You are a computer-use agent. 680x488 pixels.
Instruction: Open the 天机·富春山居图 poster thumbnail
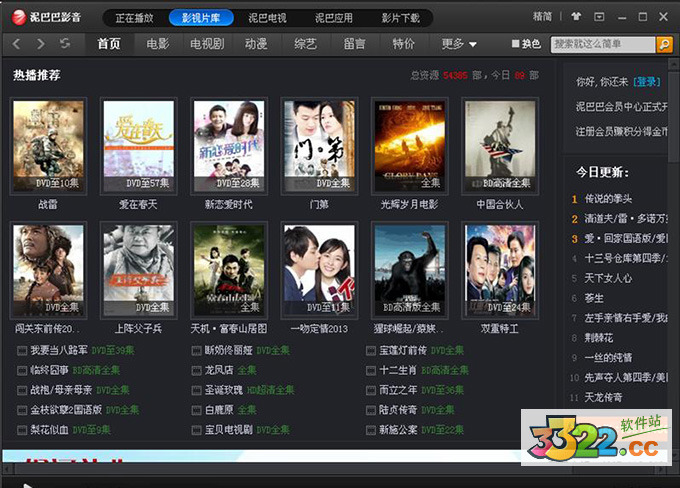229,270
